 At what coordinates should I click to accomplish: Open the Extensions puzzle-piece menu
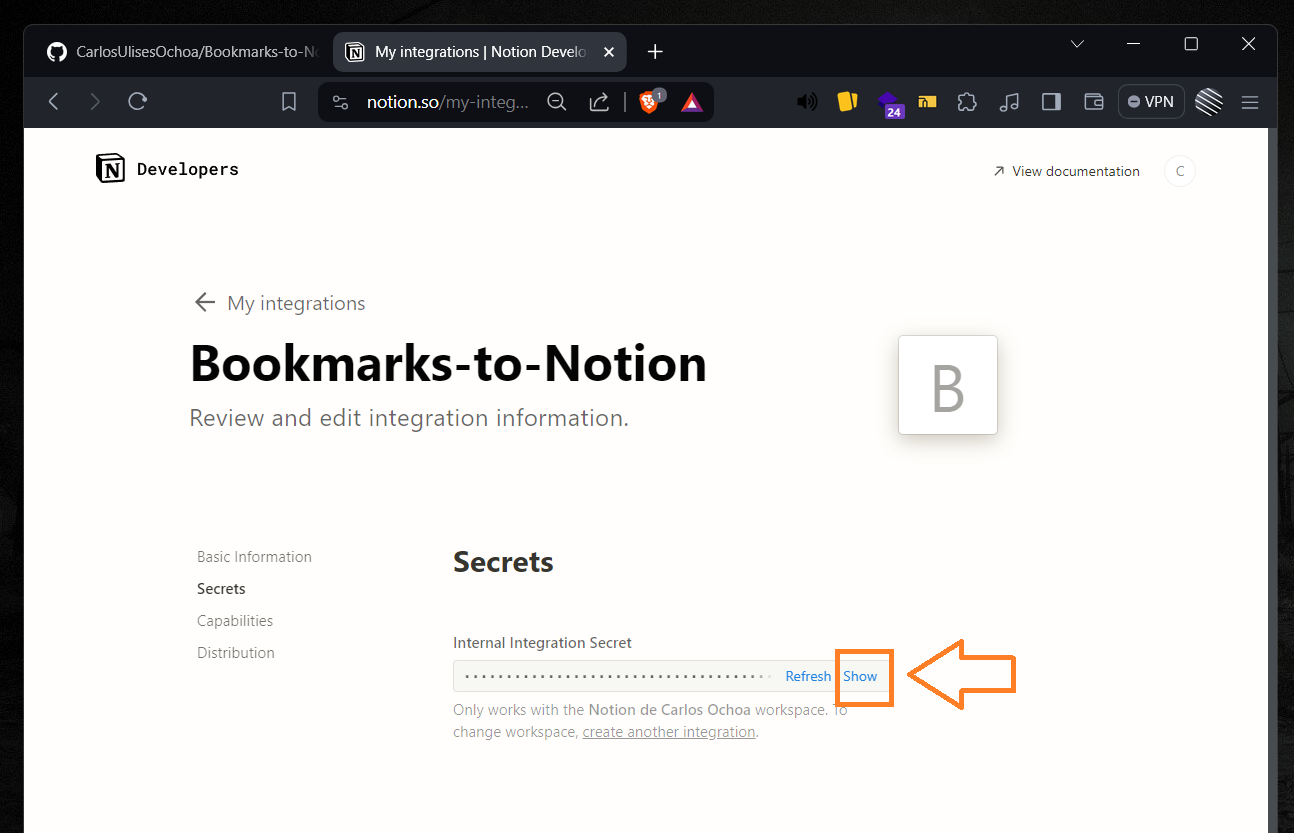[967, 102]
